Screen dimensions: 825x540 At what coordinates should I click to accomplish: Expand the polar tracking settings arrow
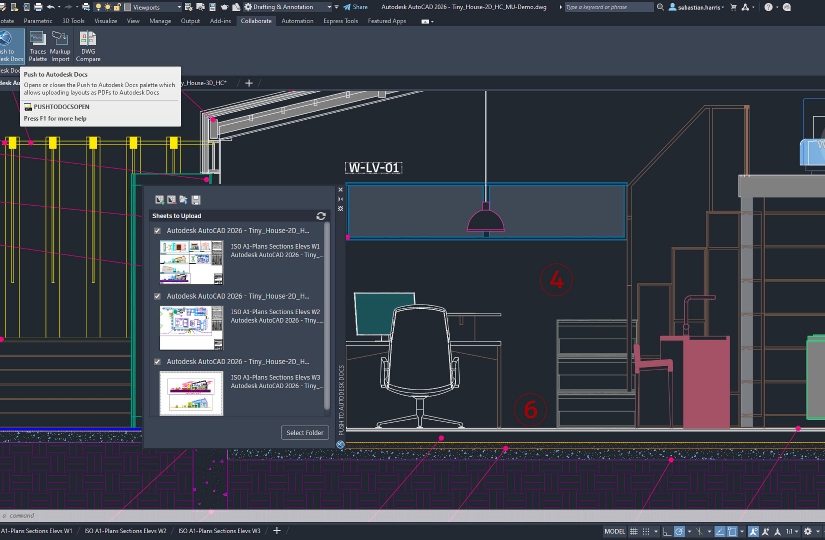pyautogui.click(x=689, y=532)
